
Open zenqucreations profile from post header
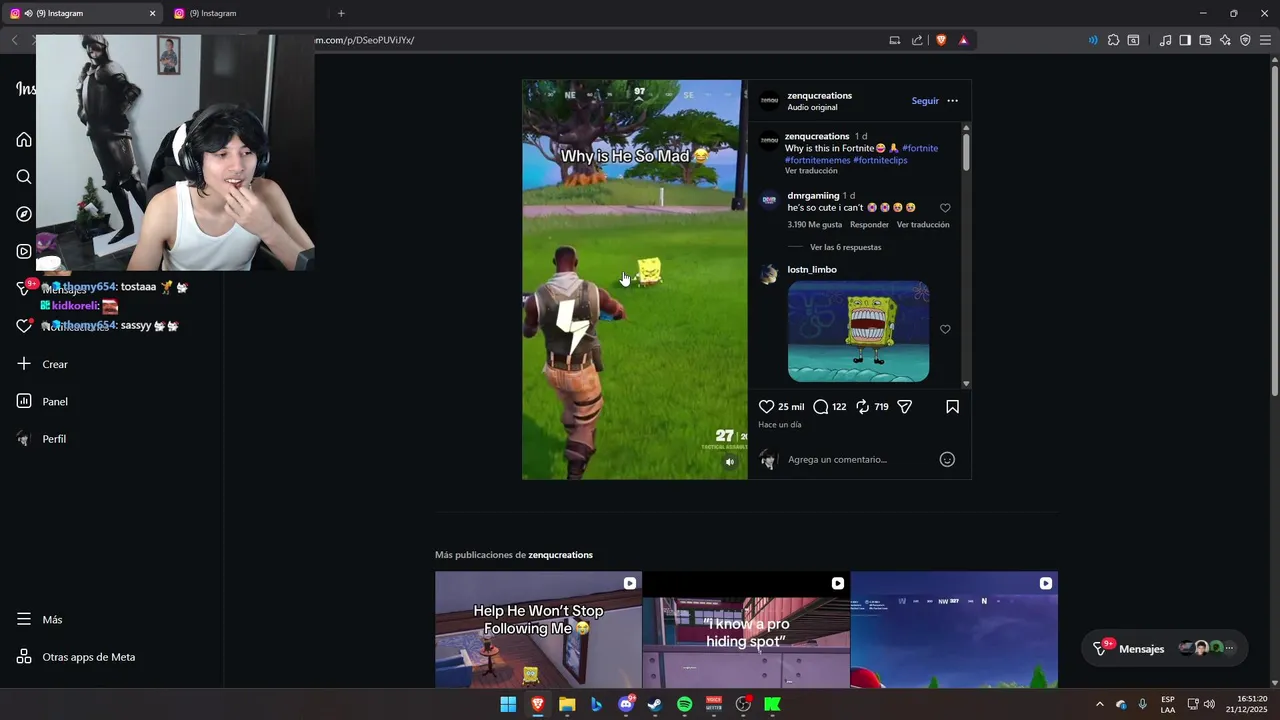pos(819,96)
